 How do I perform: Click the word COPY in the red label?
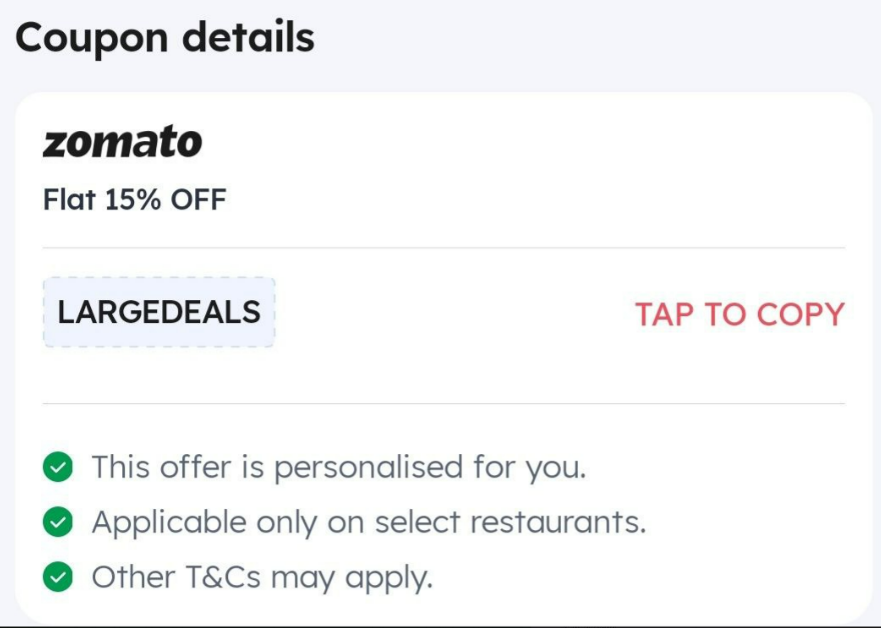pos(801,314)
